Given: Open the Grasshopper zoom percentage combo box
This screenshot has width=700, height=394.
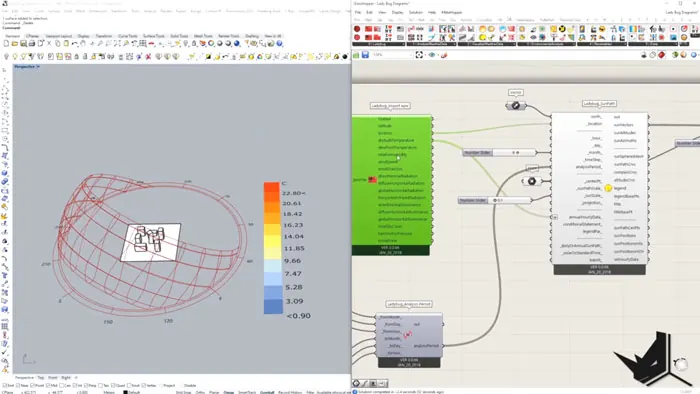Looking at the screenshot, I should click(393, 55).
